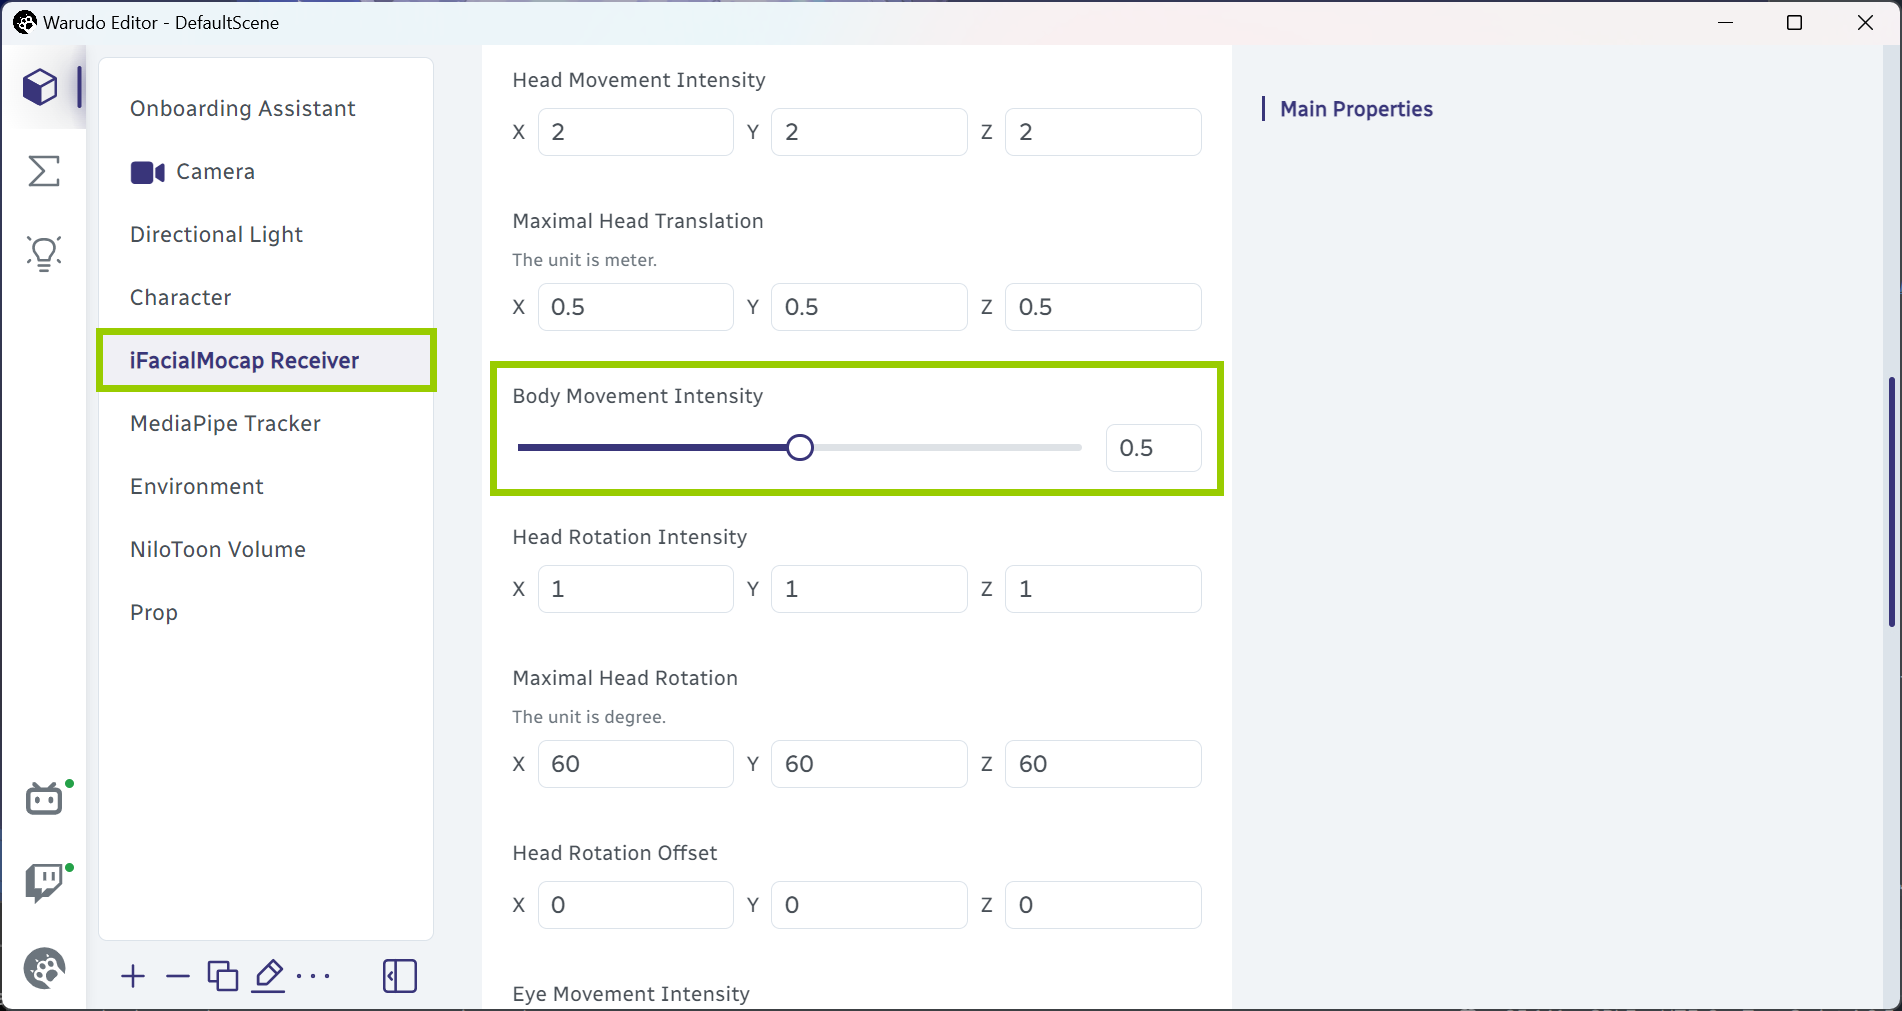
Task: Jump to Main Properties section
Action: [1356, 109]
